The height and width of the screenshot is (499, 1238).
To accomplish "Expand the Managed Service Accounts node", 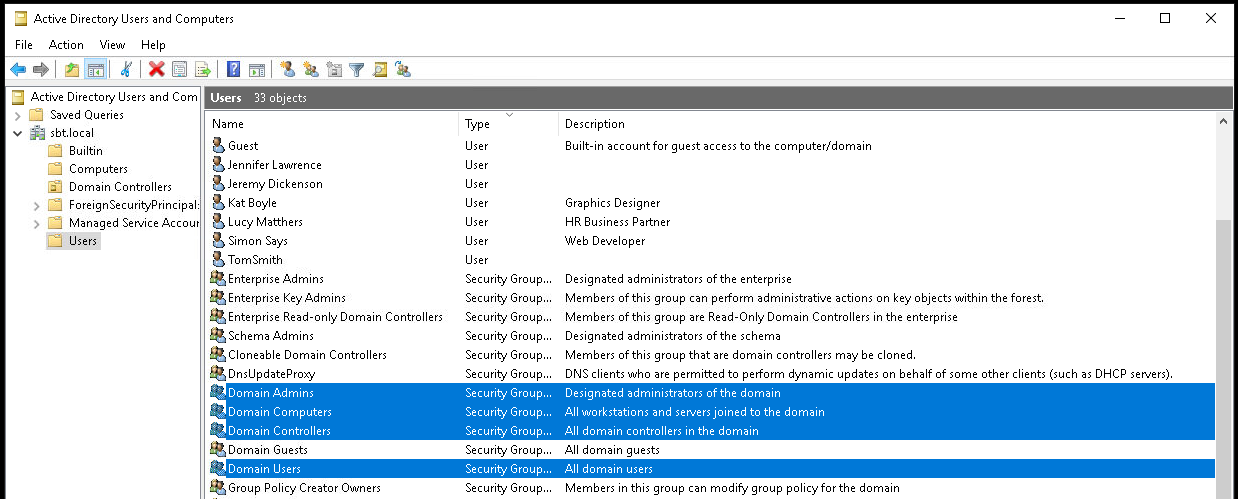I will pos(37,223).
